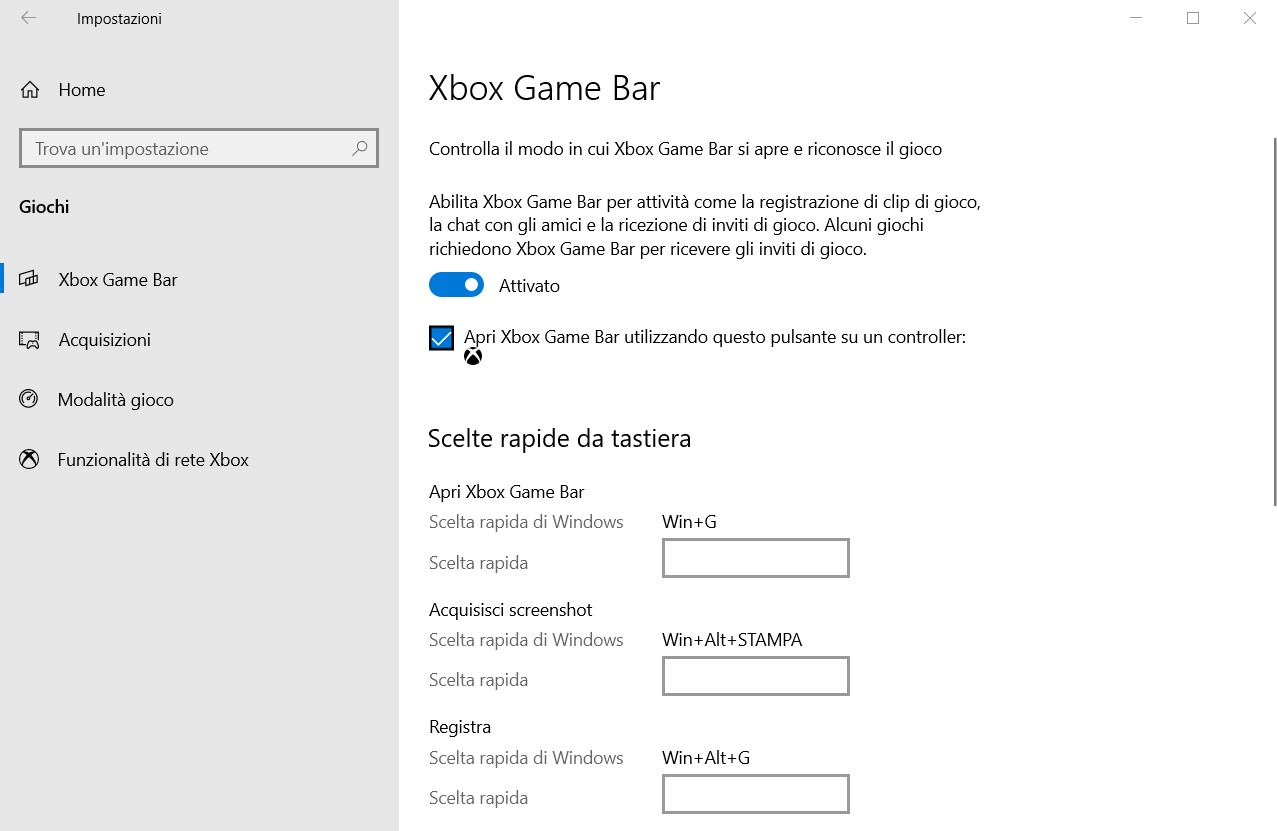Click the Xbox Game Bar page title
The image size is (1277, 831).
pyautogui.click(x=544, y=88)
